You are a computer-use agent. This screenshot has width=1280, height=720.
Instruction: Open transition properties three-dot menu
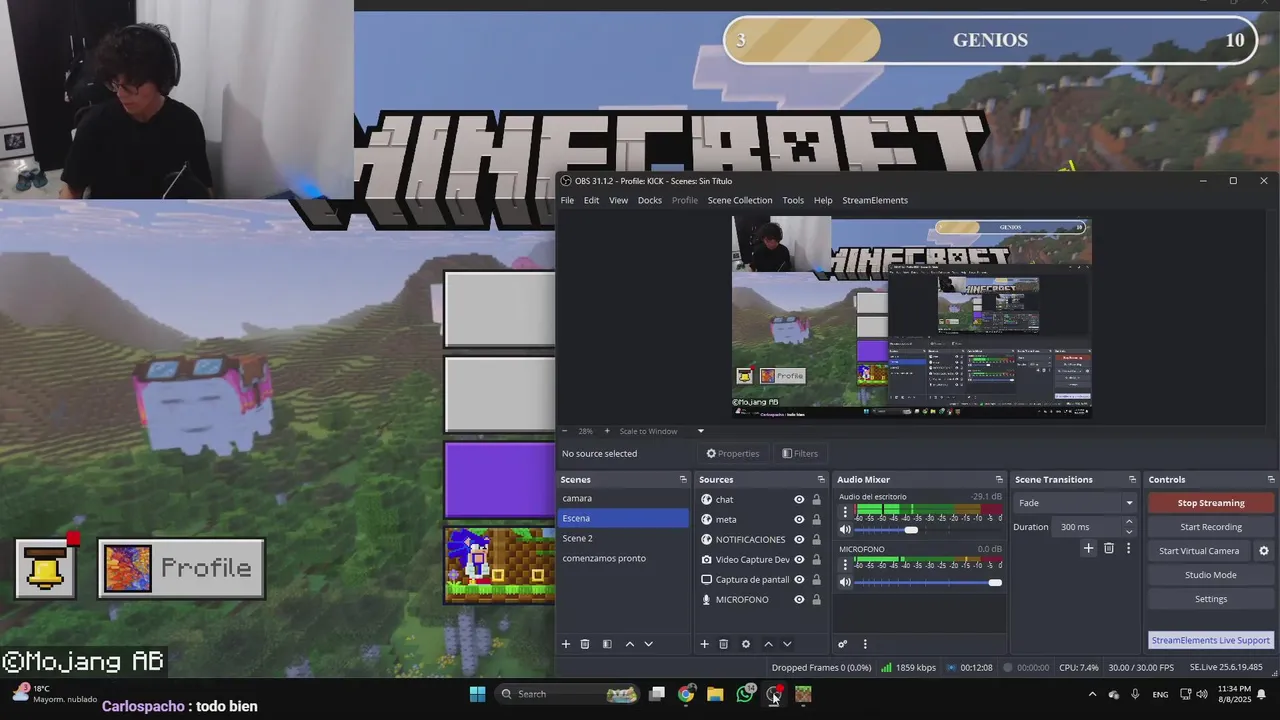pos(1128,548)
